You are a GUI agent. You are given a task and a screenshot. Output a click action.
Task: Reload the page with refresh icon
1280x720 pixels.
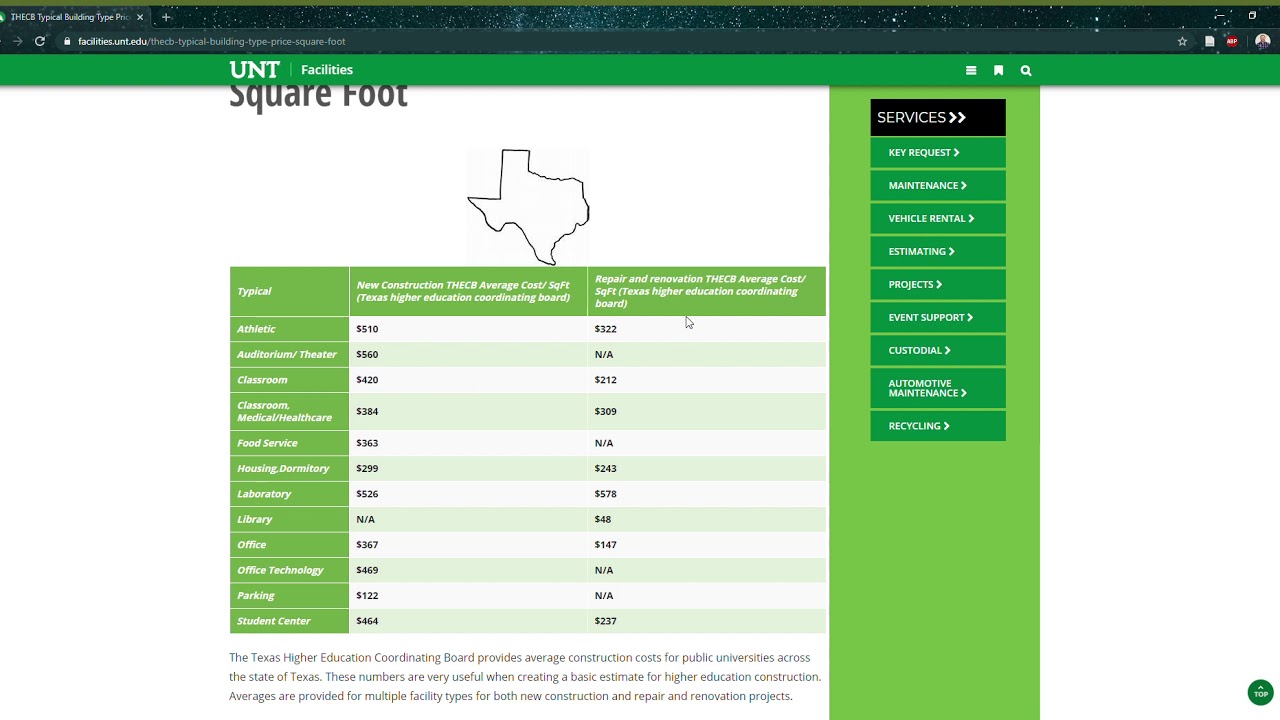coord(40,41)
